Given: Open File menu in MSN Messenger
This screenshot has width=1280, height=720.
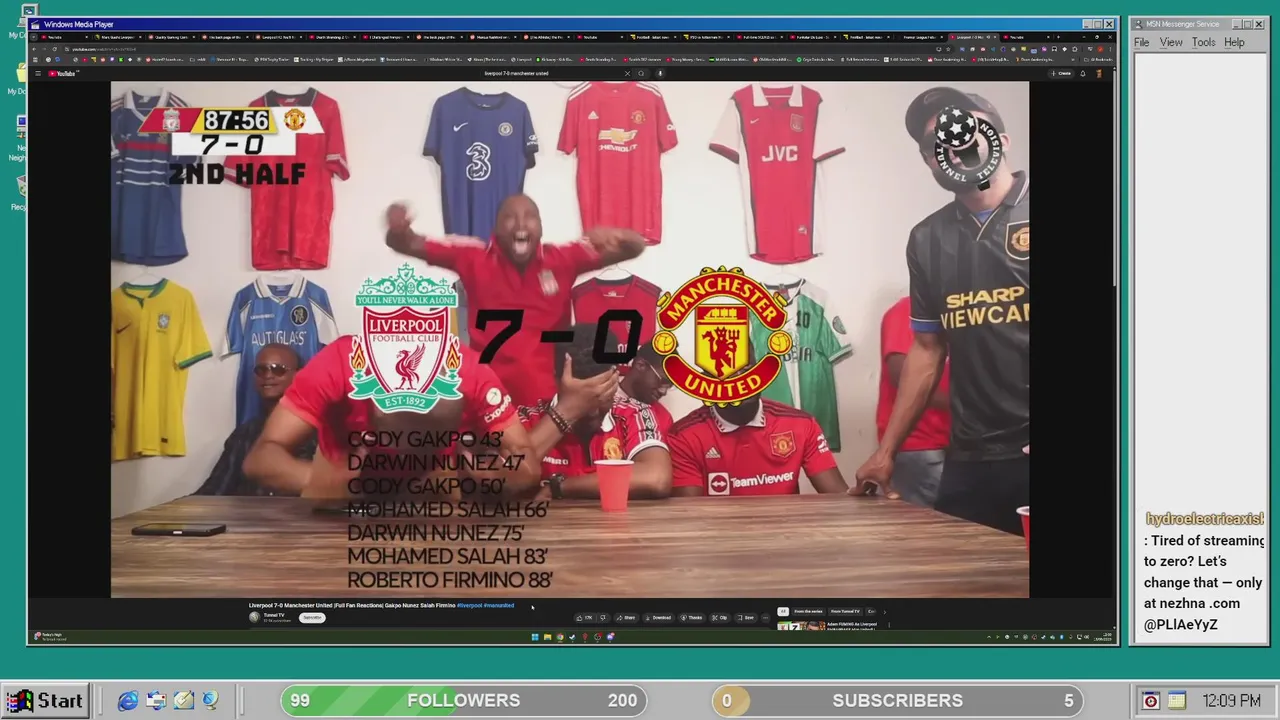Looking at the screenshot, I should [x=1141, y=42].
